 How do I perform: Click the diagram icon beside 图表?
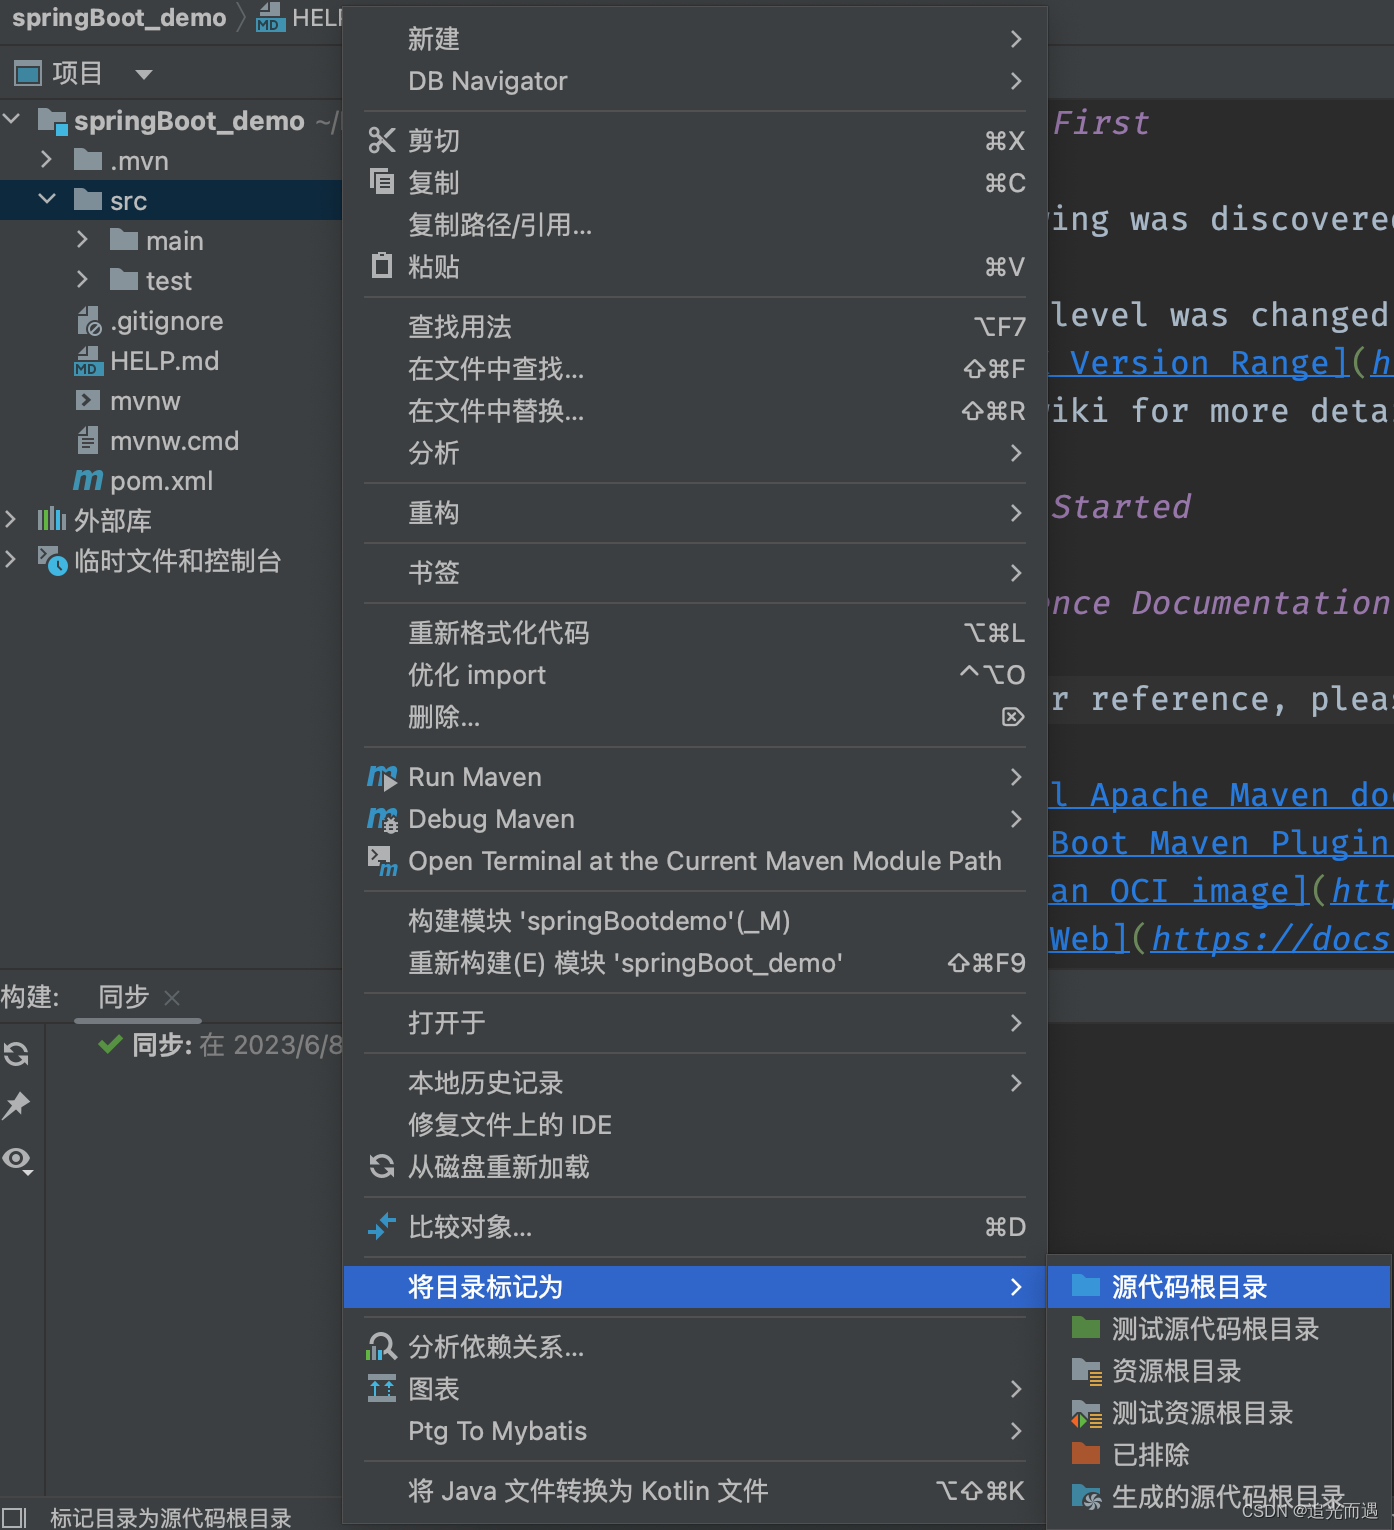[x=382, y=1388]
